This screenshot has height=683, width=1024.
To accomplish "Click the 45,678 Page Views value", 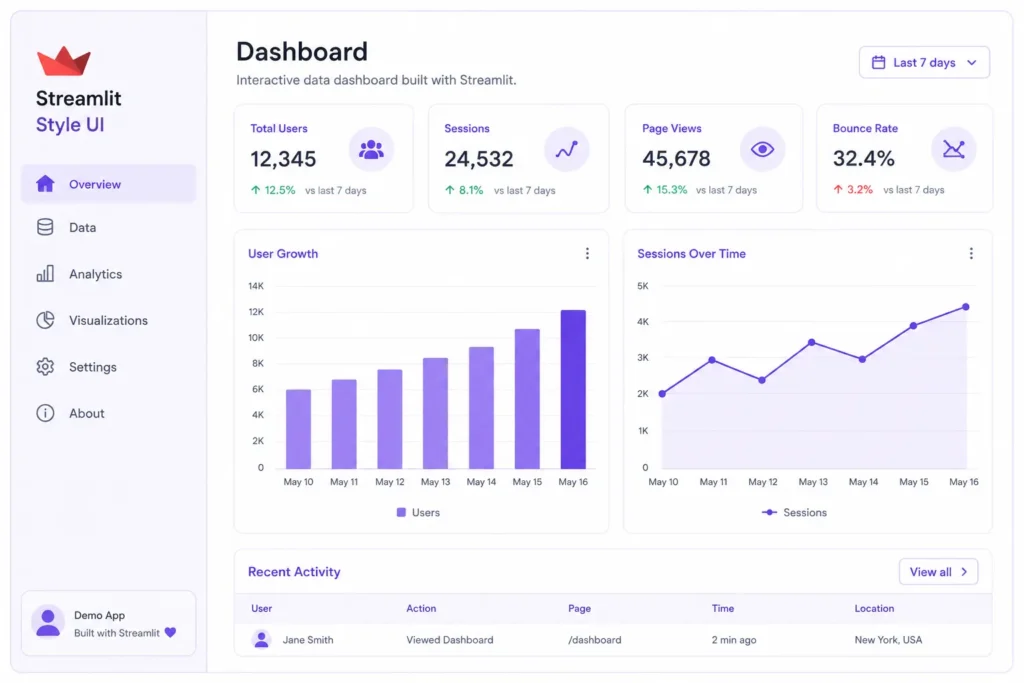I will pyautogui.click(x=676, y=158).
